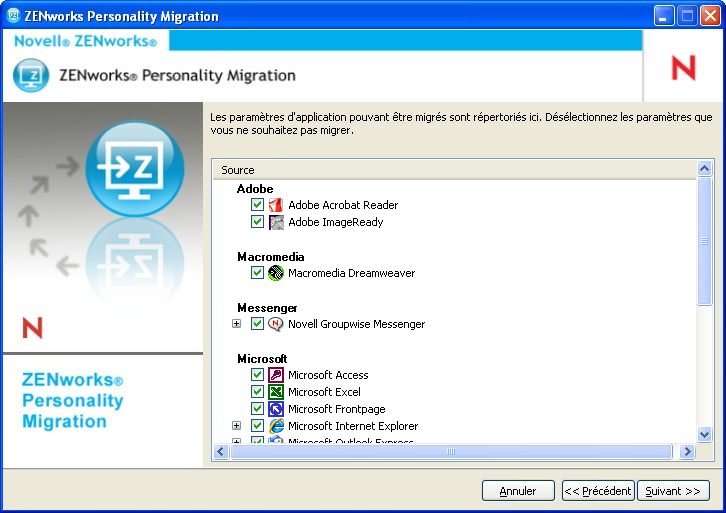
Task: Select the Microsoft Internet Explorer label
Action: pos(353,426)
